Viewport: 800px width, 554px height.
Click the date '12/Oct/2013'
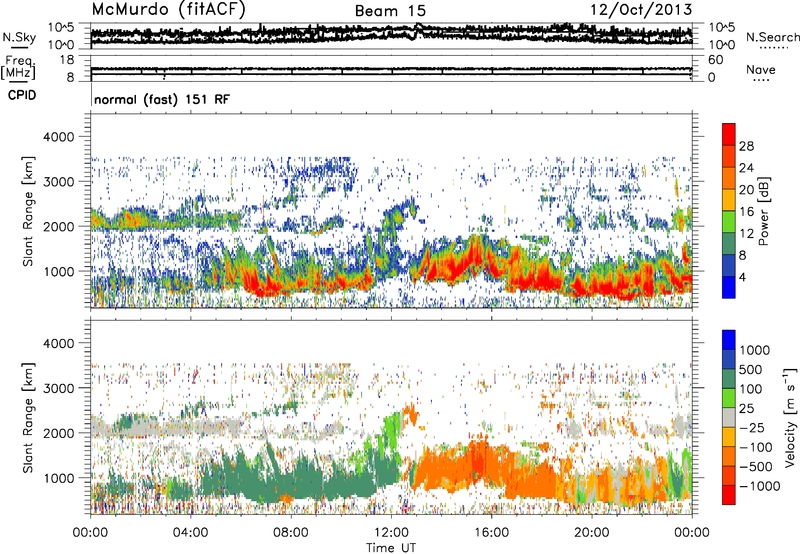pyautogui.click(x=641, y=10)
